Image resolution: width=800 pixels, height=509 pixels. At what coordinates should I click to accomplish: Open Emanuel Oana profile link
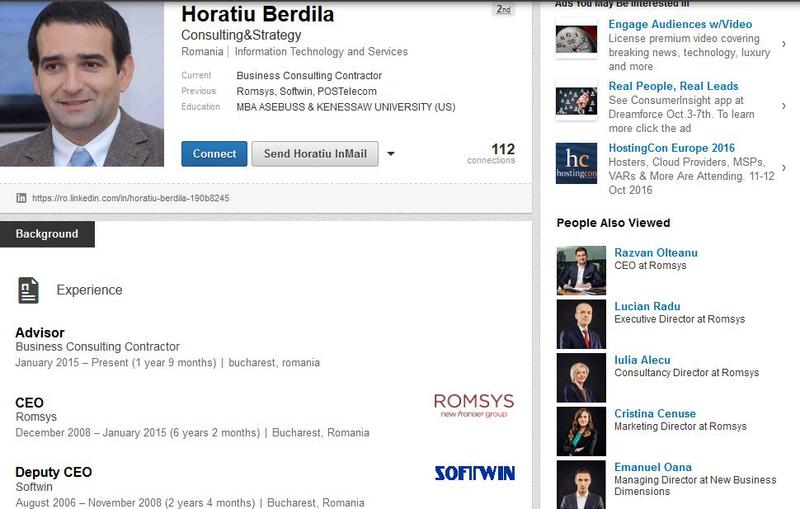point(653,467)
